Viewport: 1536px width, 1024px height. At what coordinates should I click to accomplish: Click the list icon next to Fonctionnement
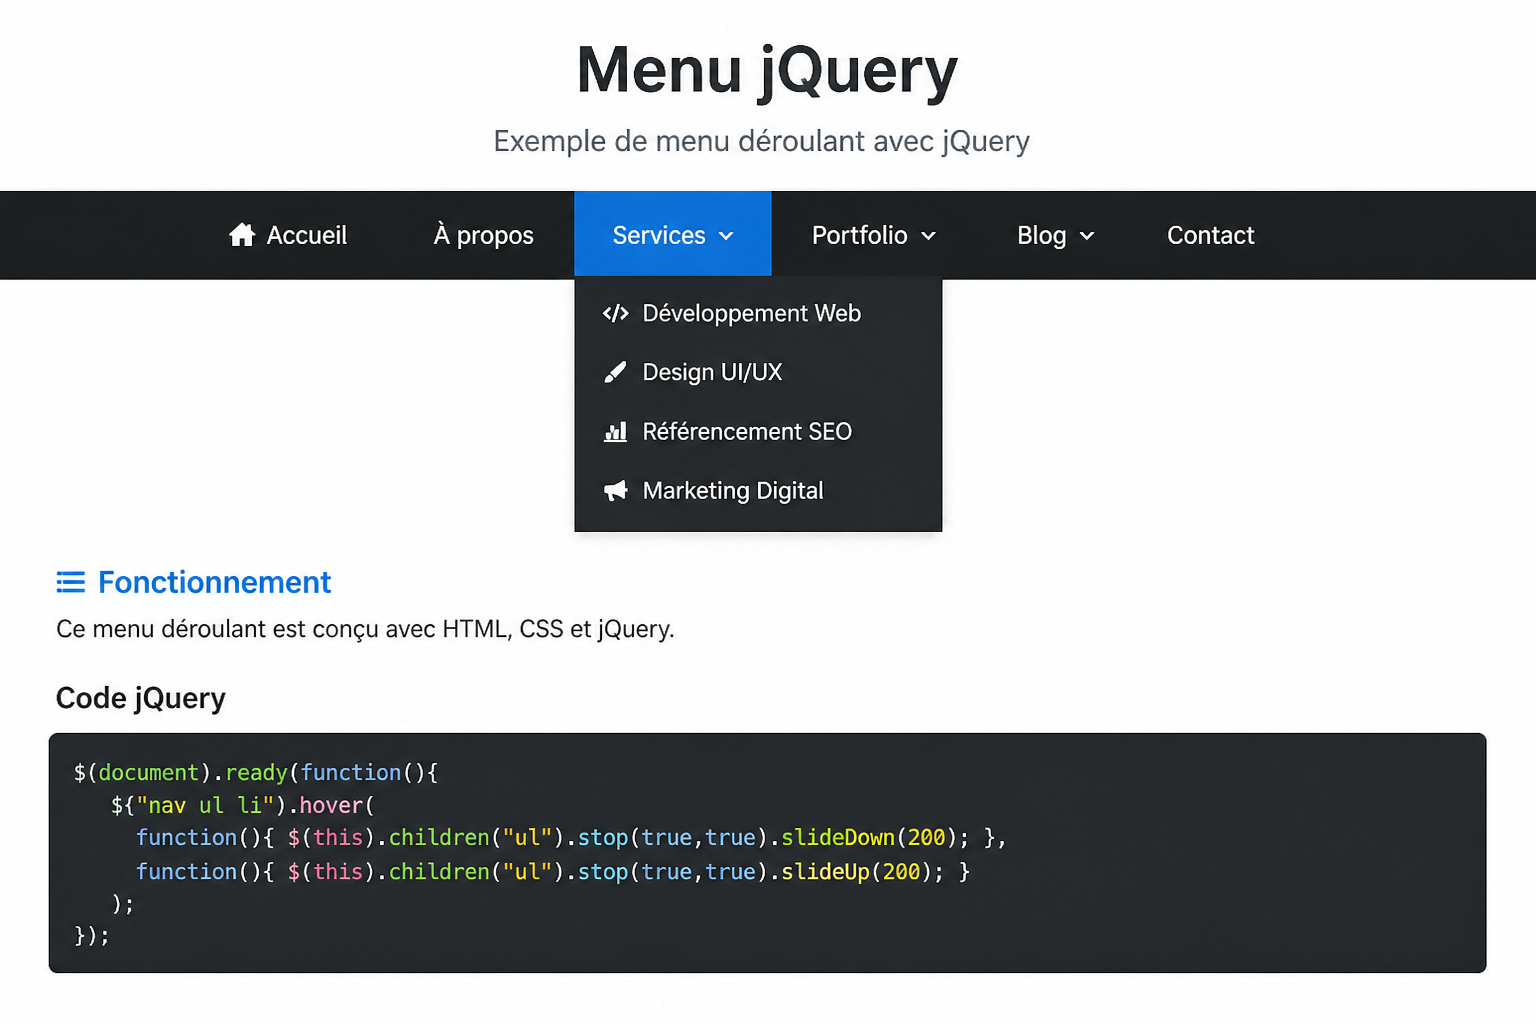[70, 582]
